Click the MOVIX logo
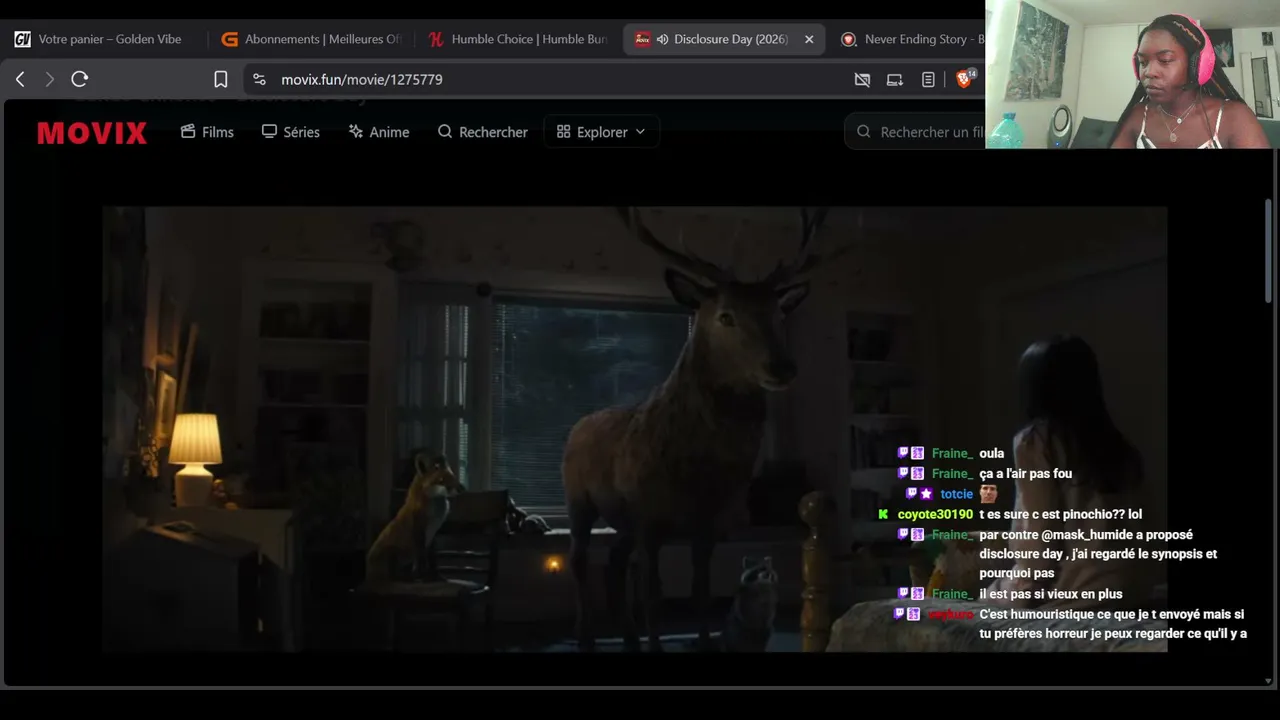Image resolution: width=1280 pixels, height=720 pixels. (92, 132)
